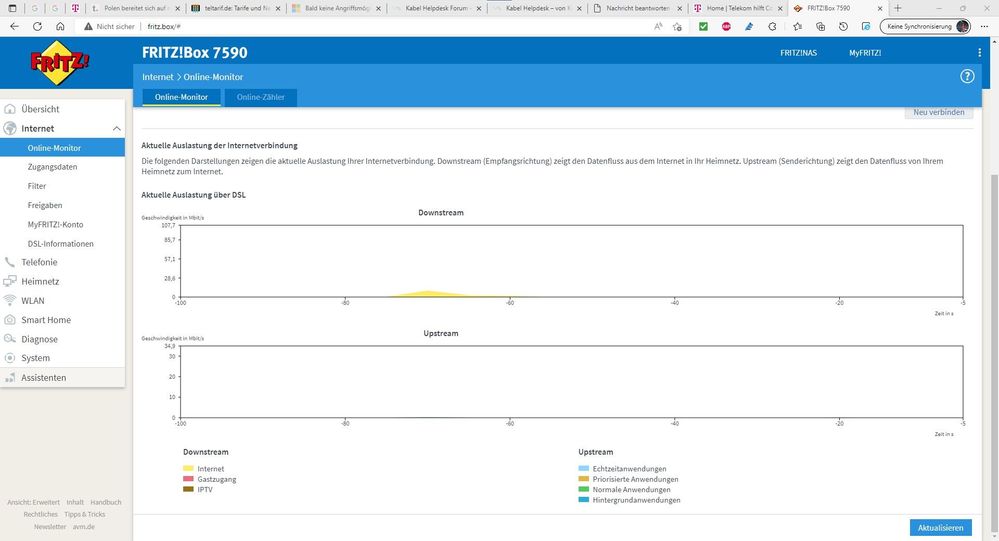Click the WLAN signal icon
The height and width of the screenshot is (541, 999).
[10, 300]
